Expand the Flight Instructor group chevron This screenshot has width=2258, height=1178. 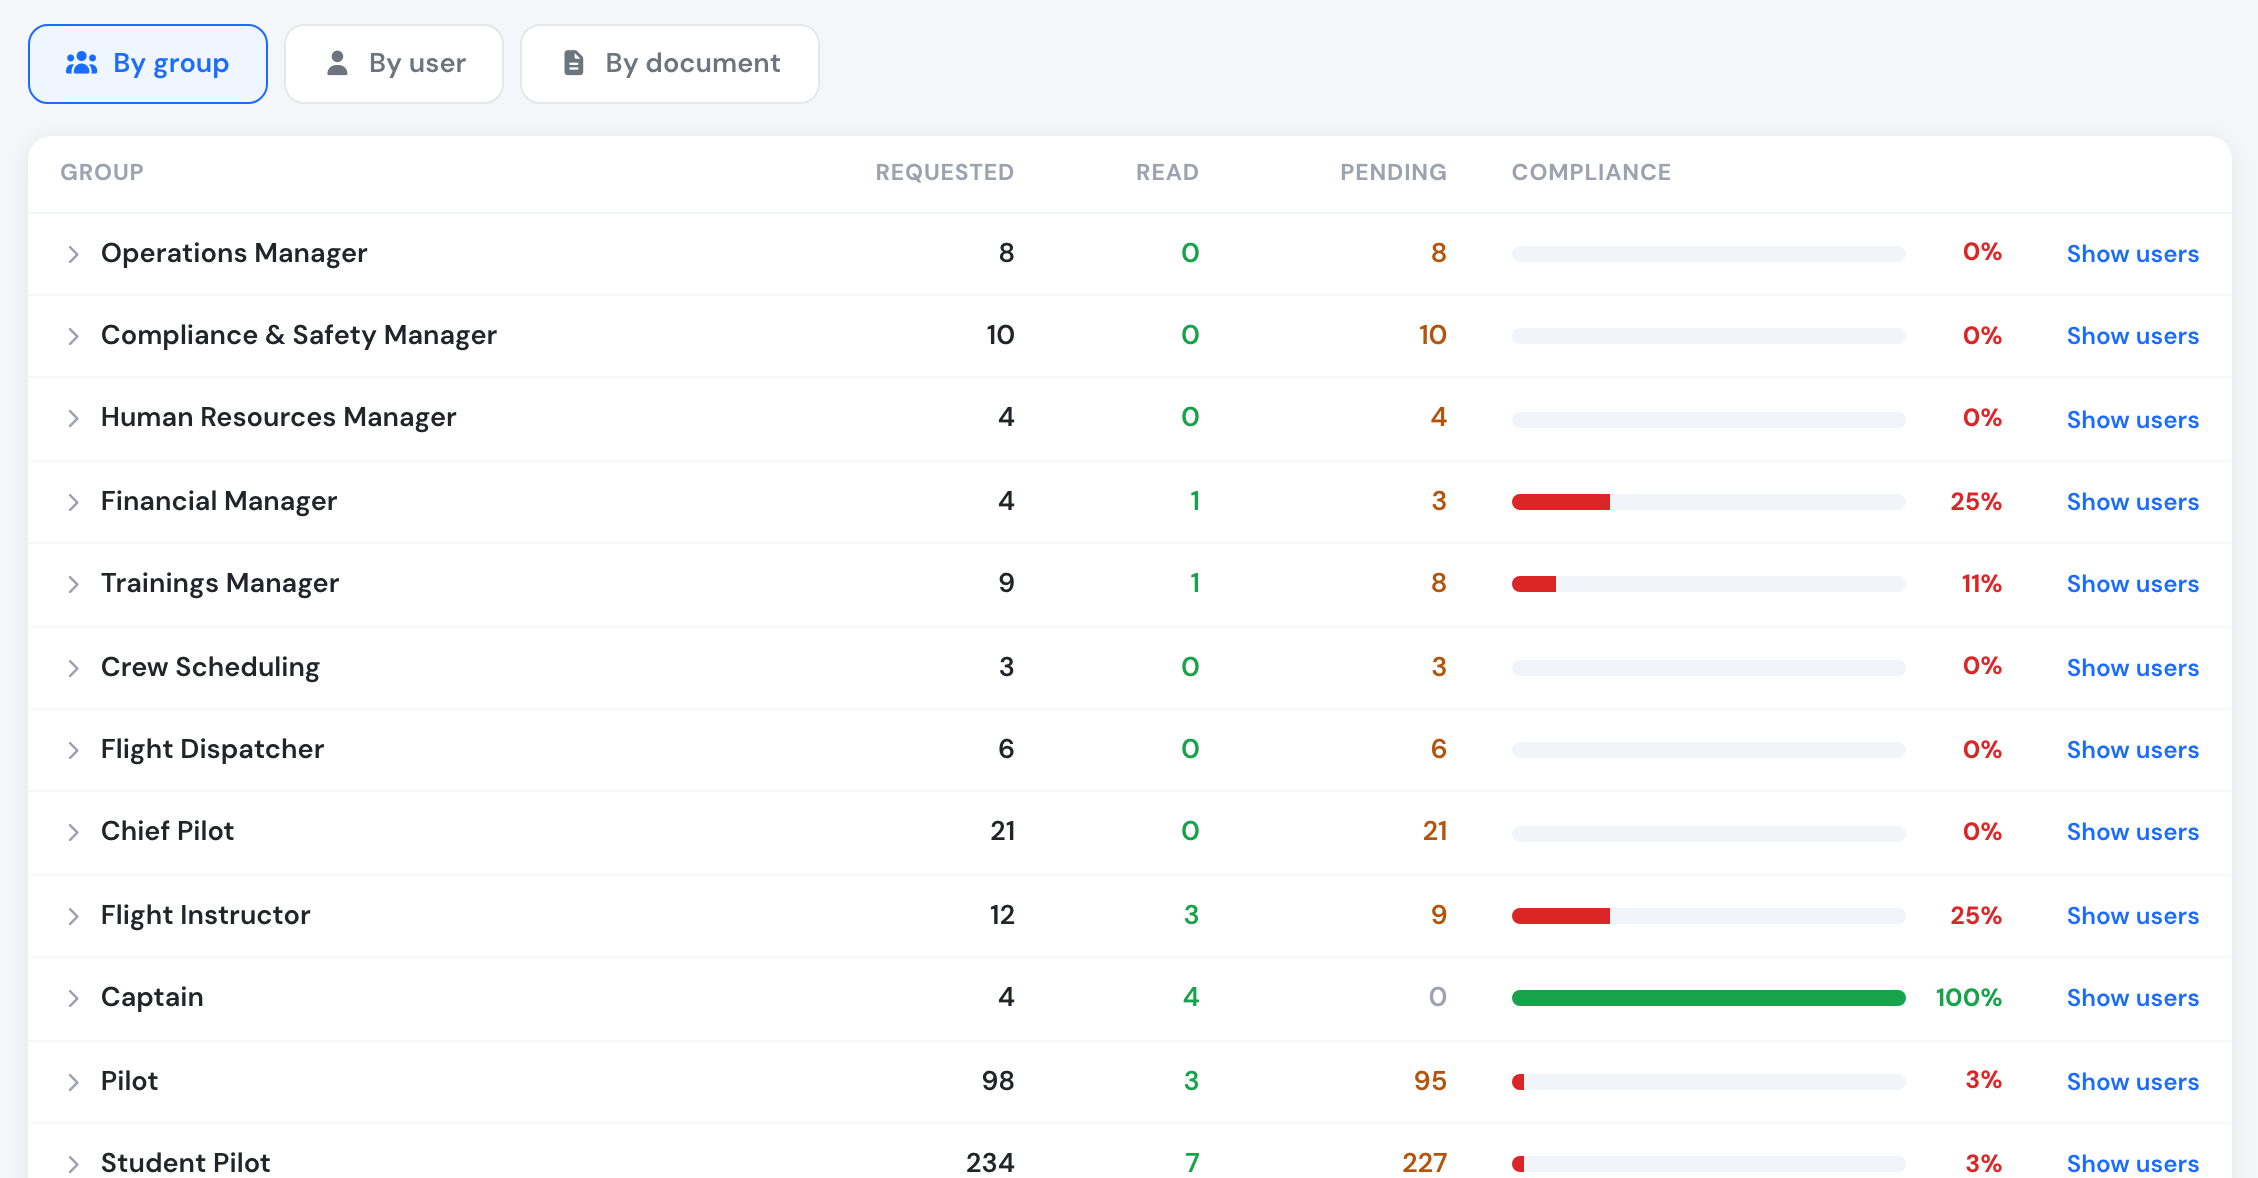click(x=73, y=916)
